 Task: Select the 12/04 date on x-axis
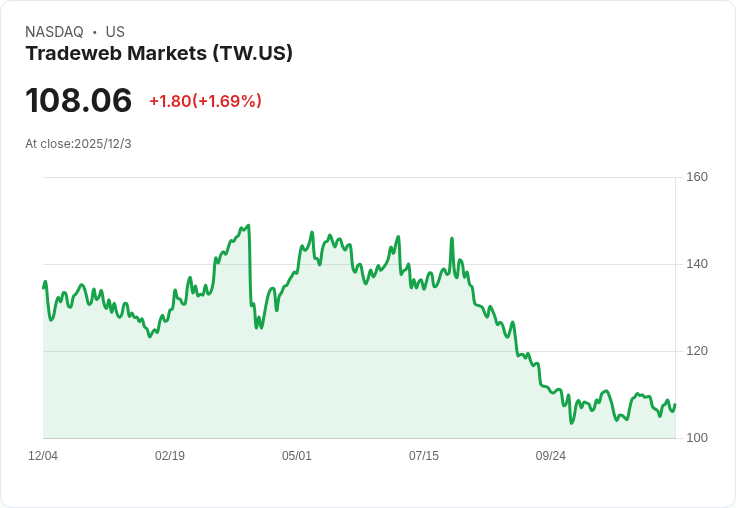[43, 456]
